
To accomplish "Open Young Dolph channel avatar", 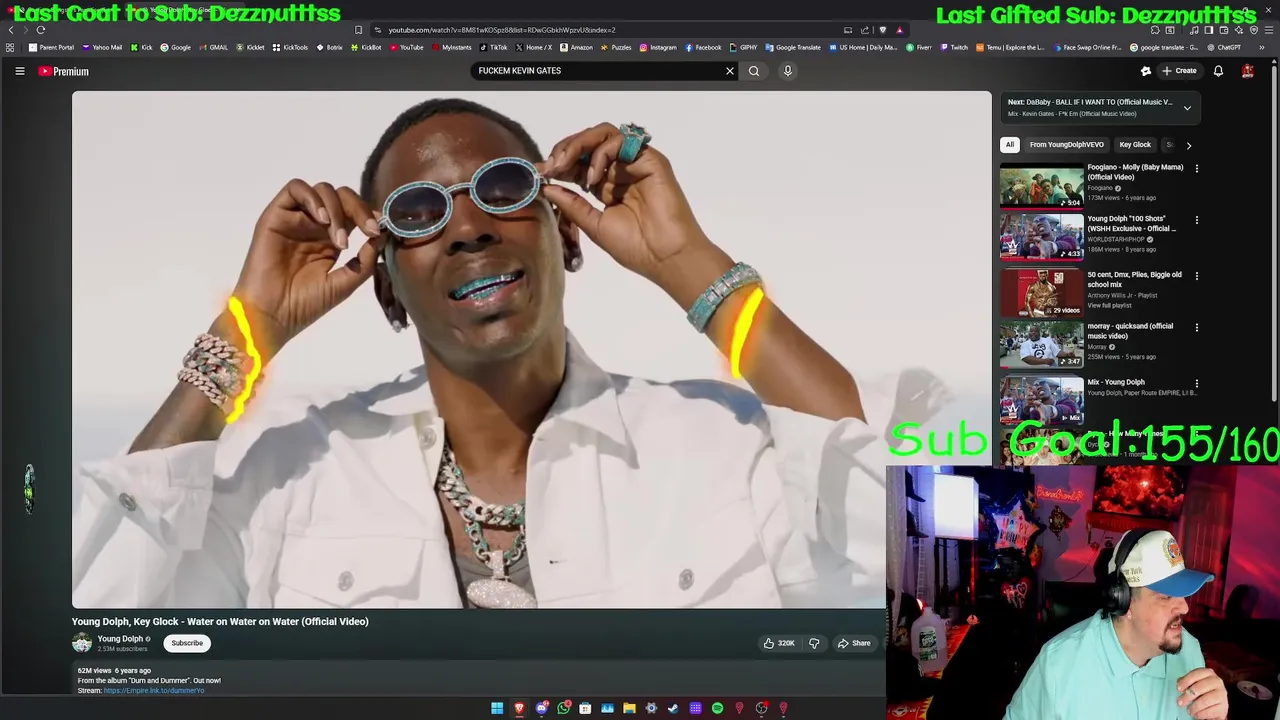I will click(82, 643).
